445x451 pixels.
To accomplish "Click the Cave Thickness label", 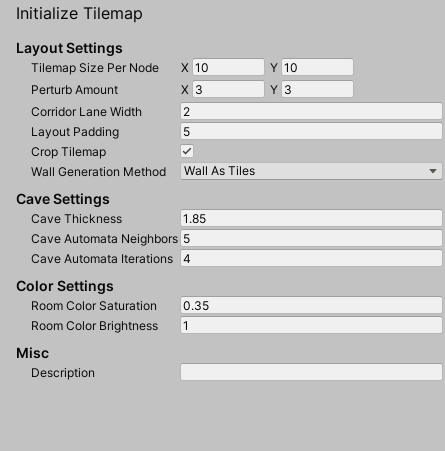I will 77,219.
